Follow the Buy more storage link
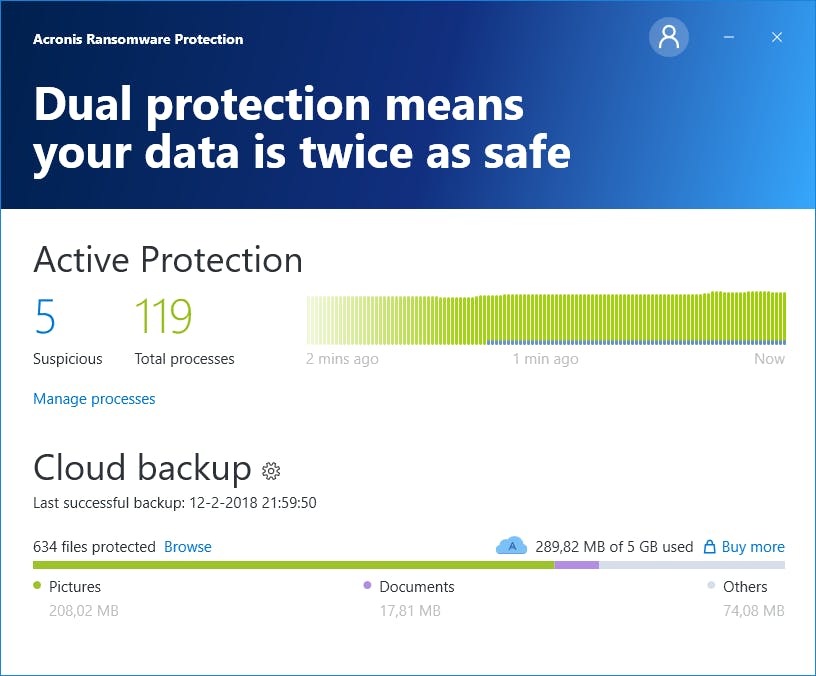 [x=753, y=547]
